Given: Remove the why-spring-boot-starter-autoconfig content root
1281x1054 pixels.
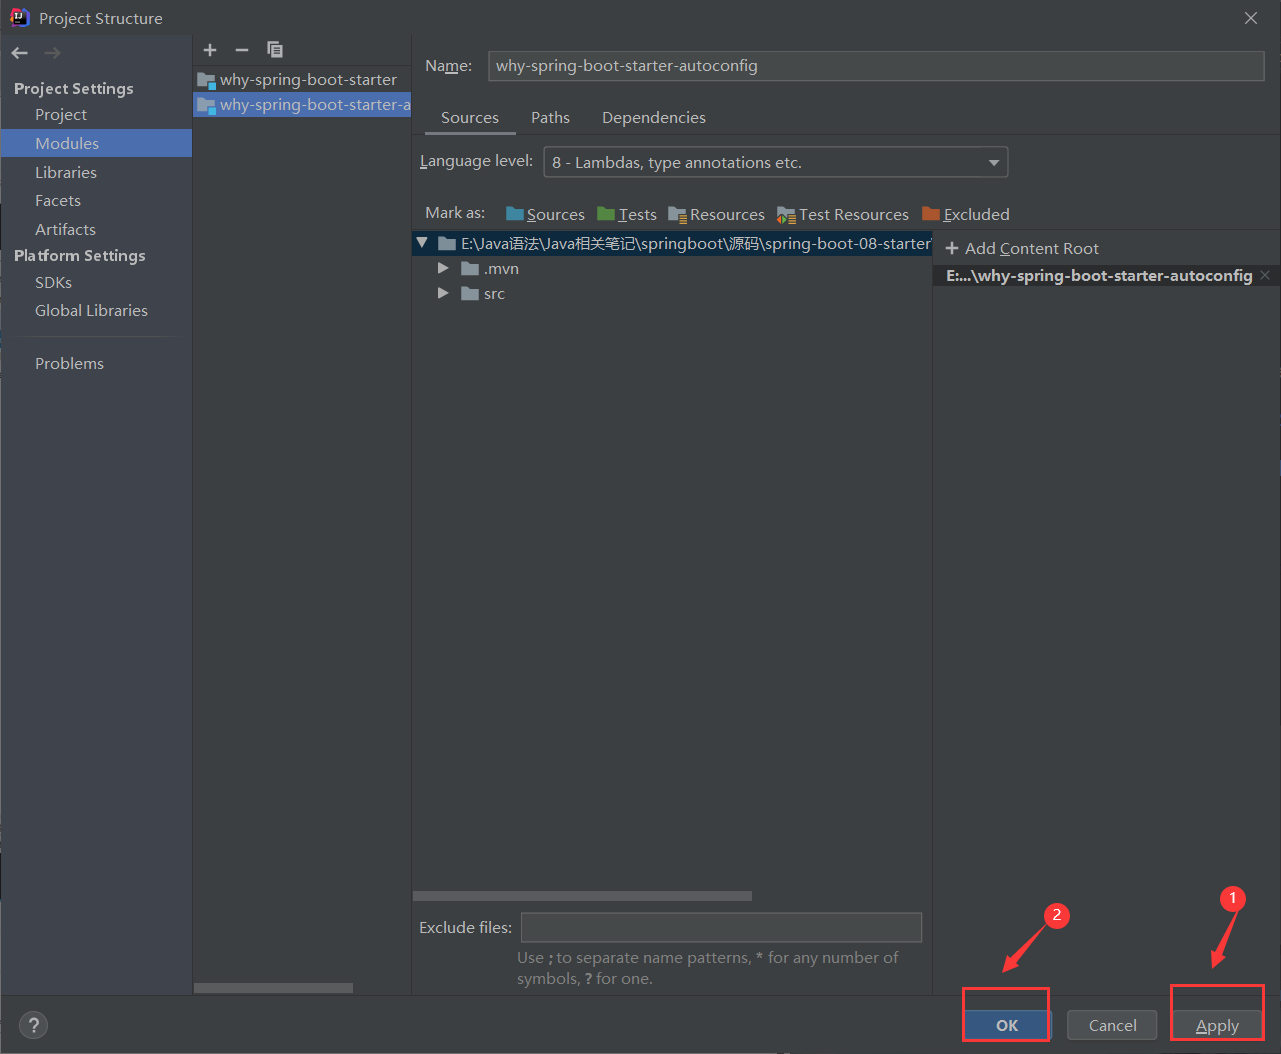Looking at the screenshot, I should tap(1265, 275).
